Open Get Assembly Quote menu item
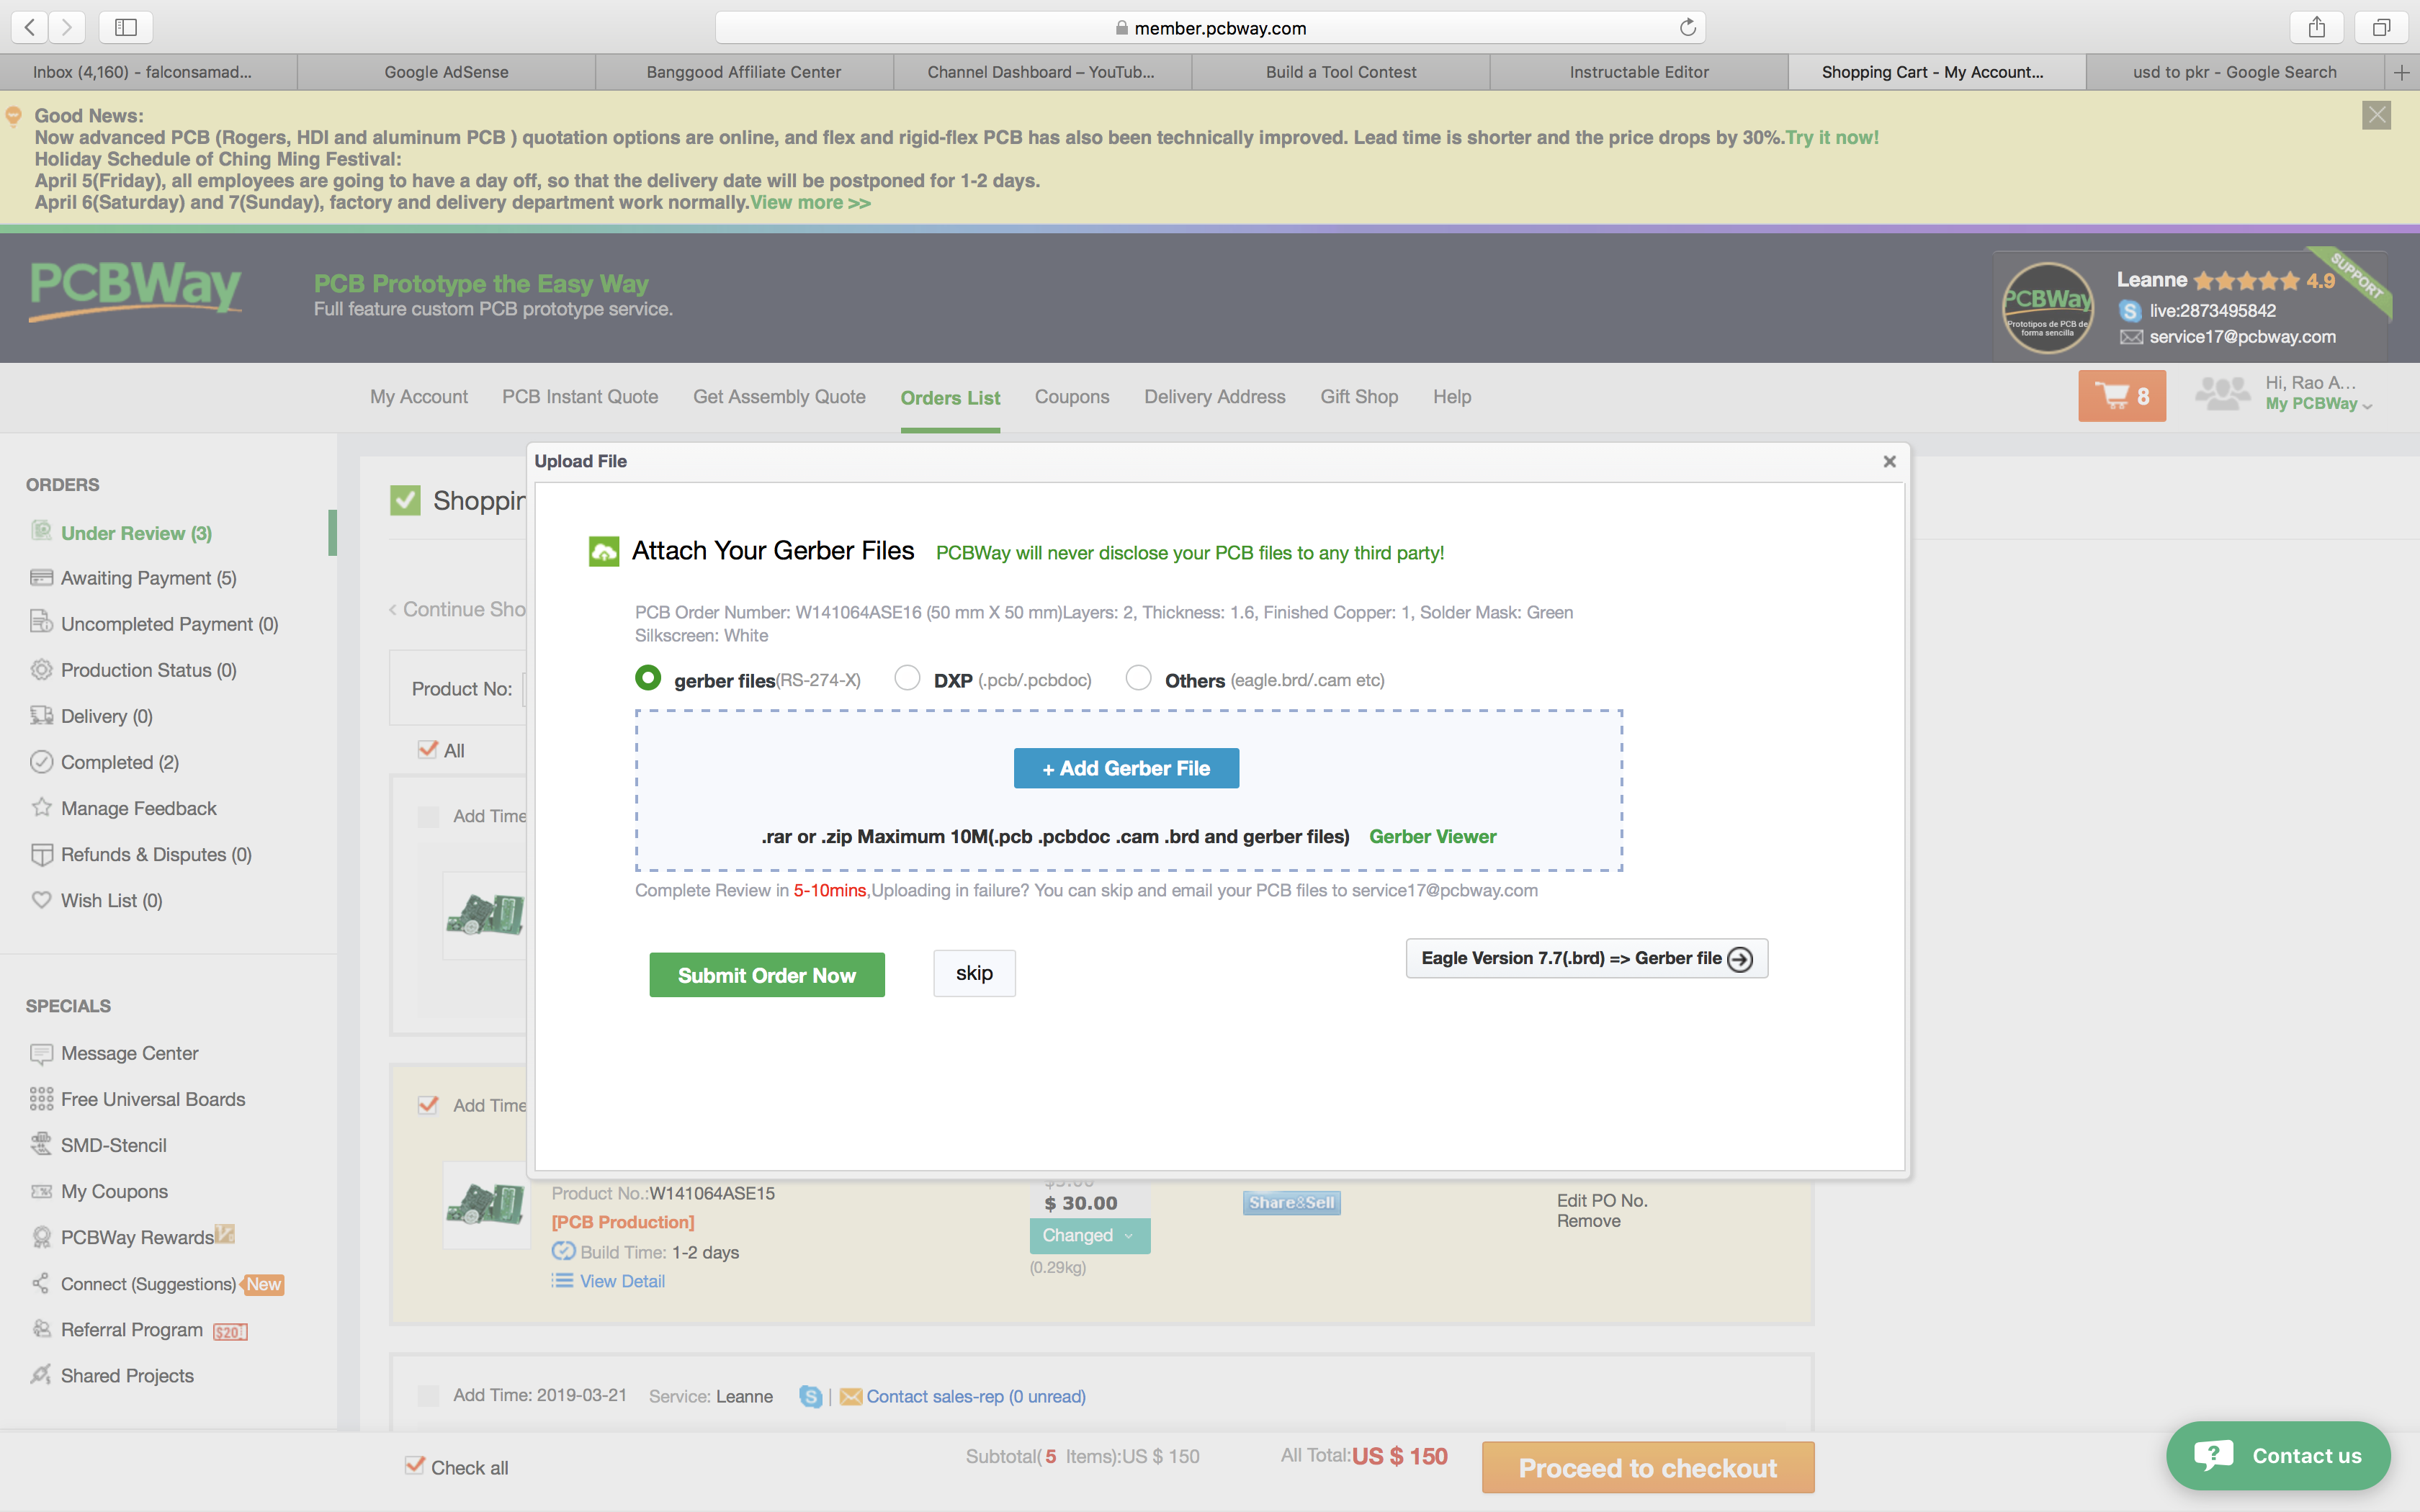The image size is (2420, 1512). [779, 397]
